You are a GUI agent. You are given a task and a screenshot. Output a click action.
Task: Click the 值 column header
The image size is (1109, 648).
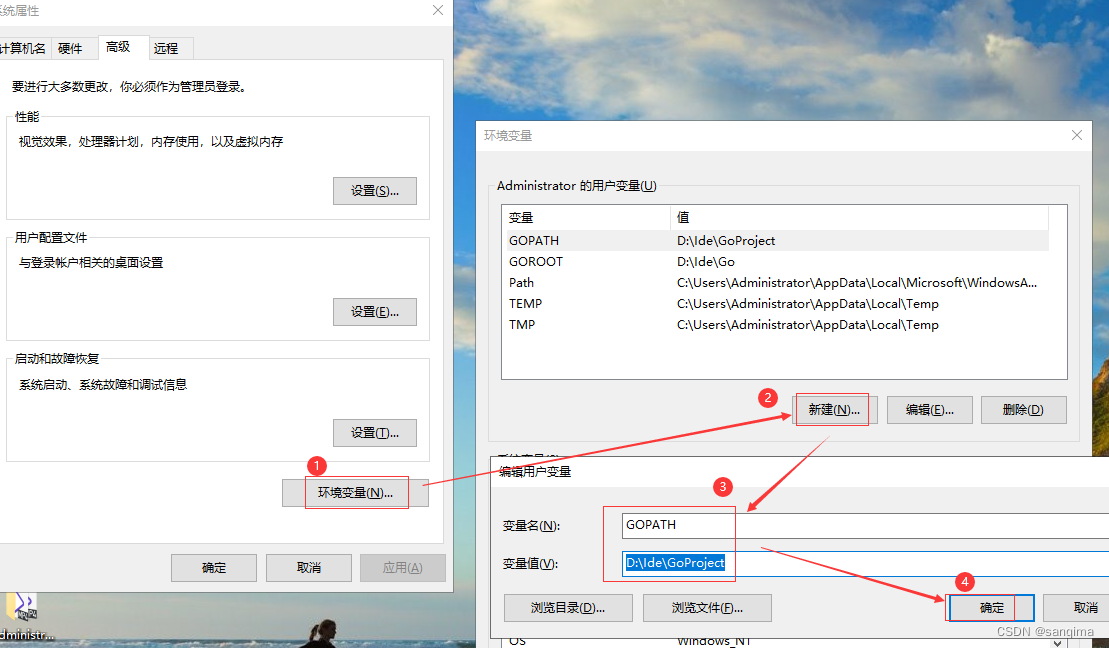pos(859,218)
